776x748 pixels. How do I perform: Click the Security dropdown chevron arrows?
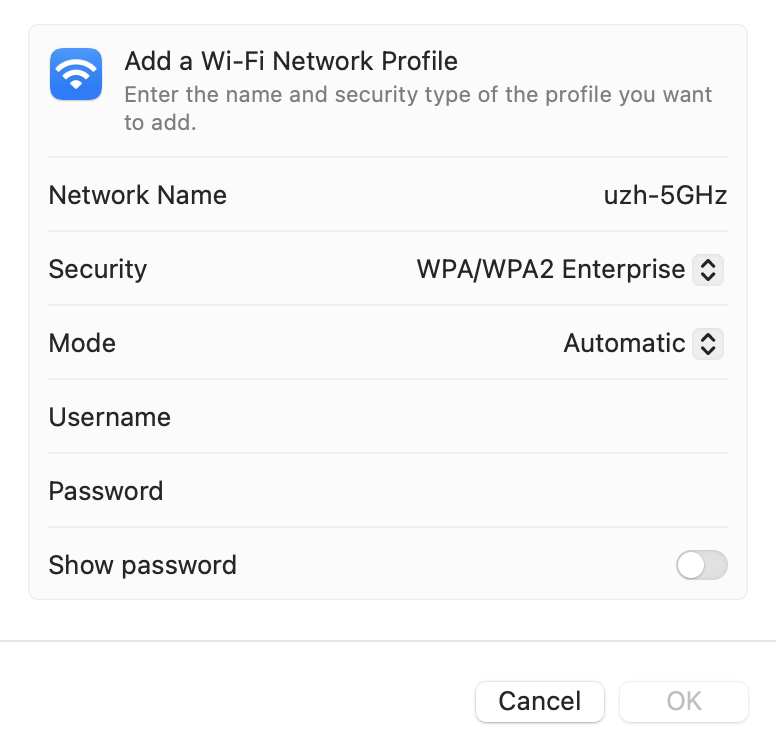pos(708,269)
